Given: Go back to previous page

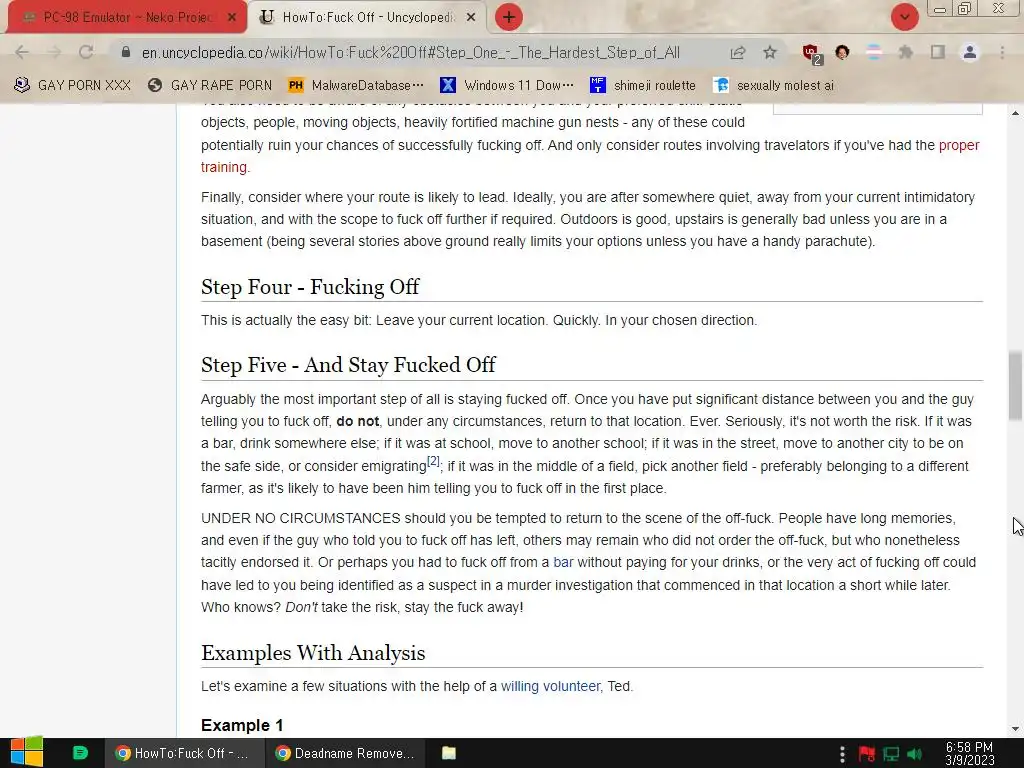Looking at the screenshot, I should pyautogui.click(x=22, y=52).
